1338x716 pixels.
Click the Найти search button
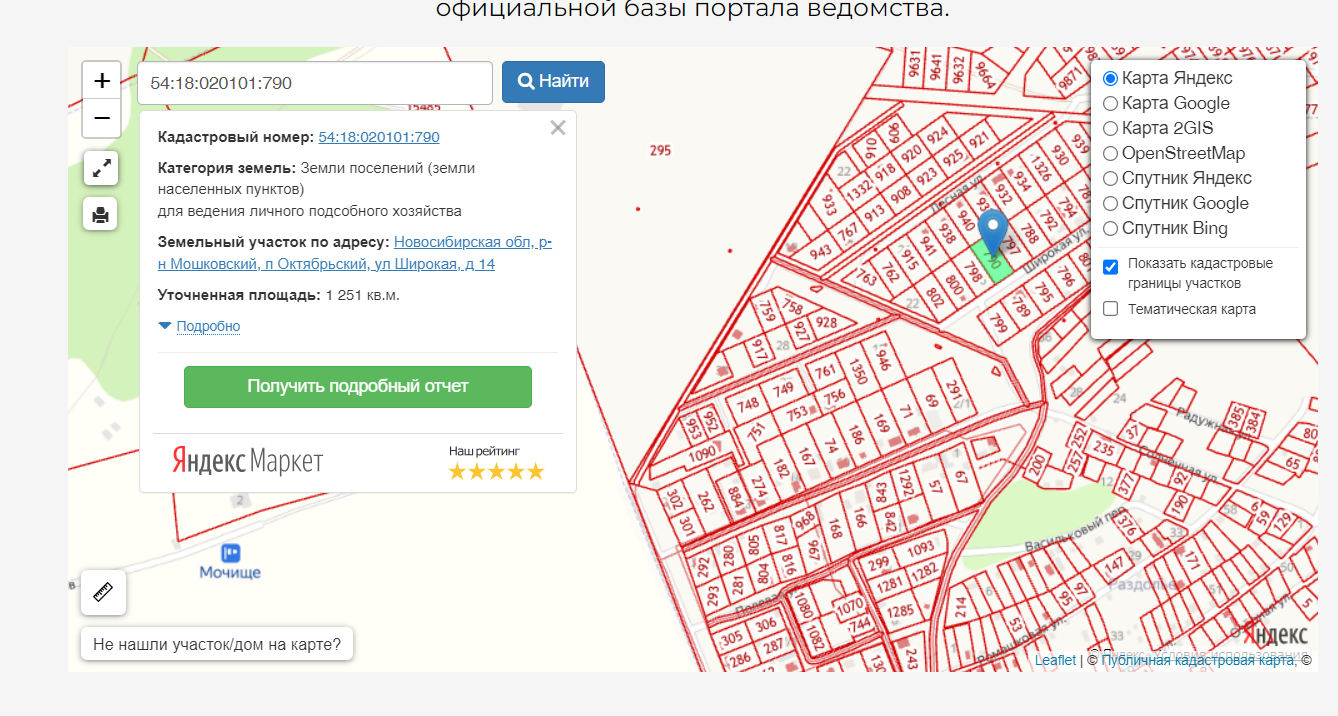(553, 82)
